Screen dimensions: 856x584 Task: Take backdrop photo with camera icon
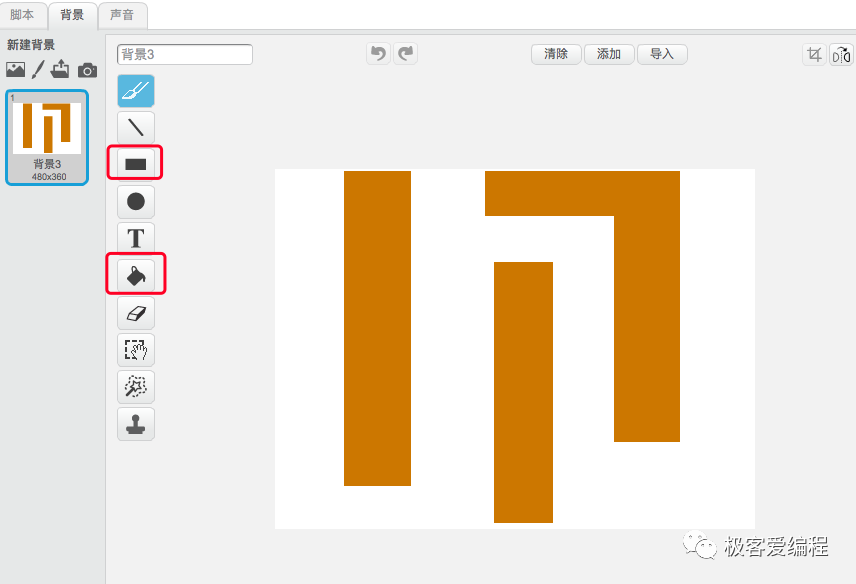[87, 70]
